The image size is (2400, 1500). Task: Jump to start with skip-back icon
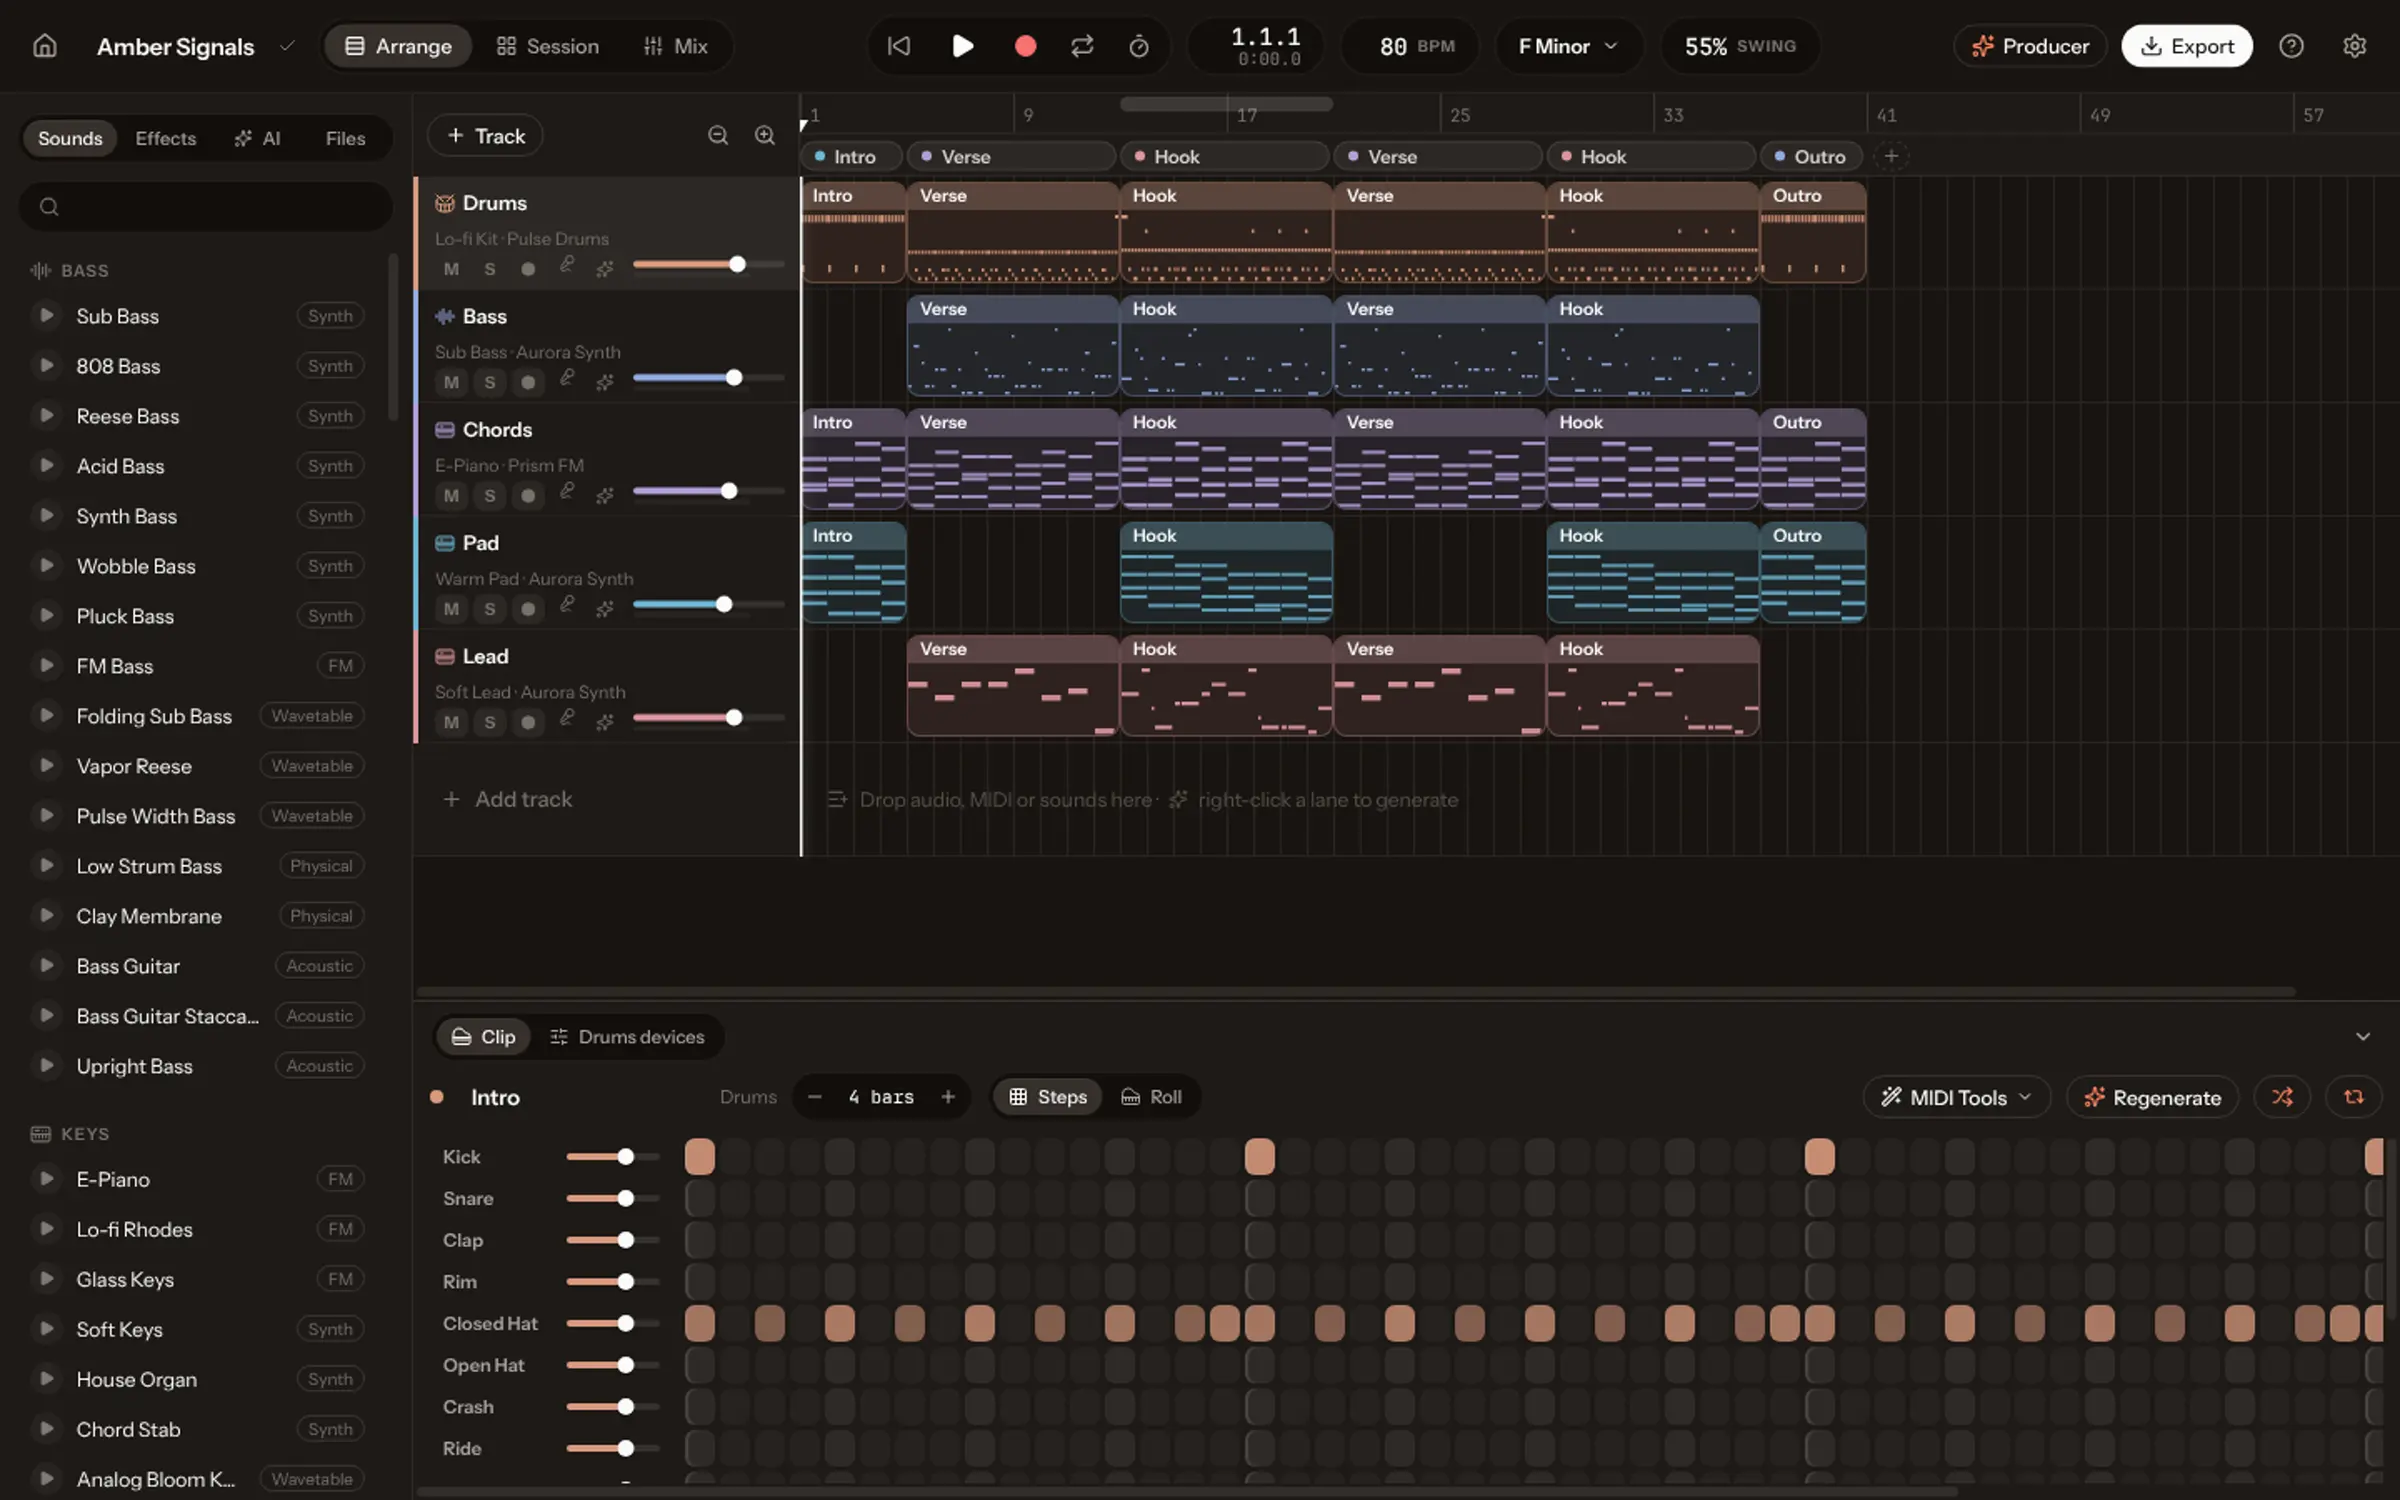[899, 46]
